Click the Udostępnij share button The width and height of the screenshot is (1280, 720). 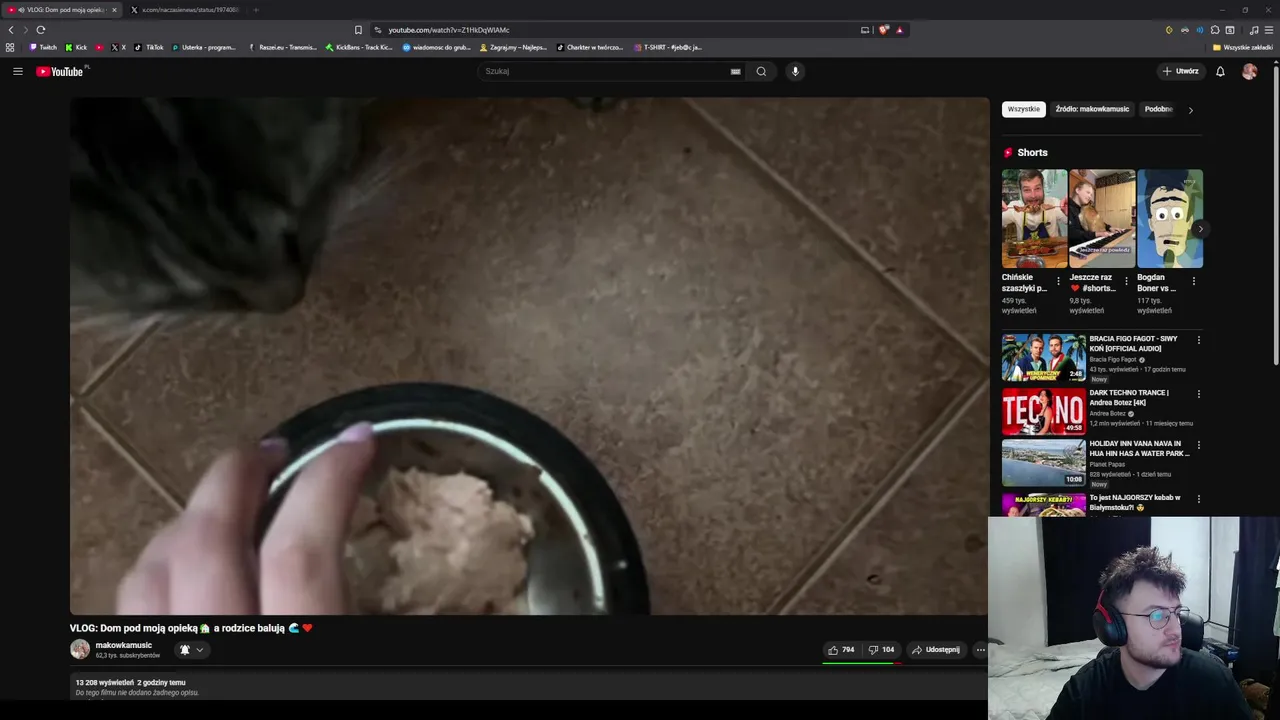936,650
